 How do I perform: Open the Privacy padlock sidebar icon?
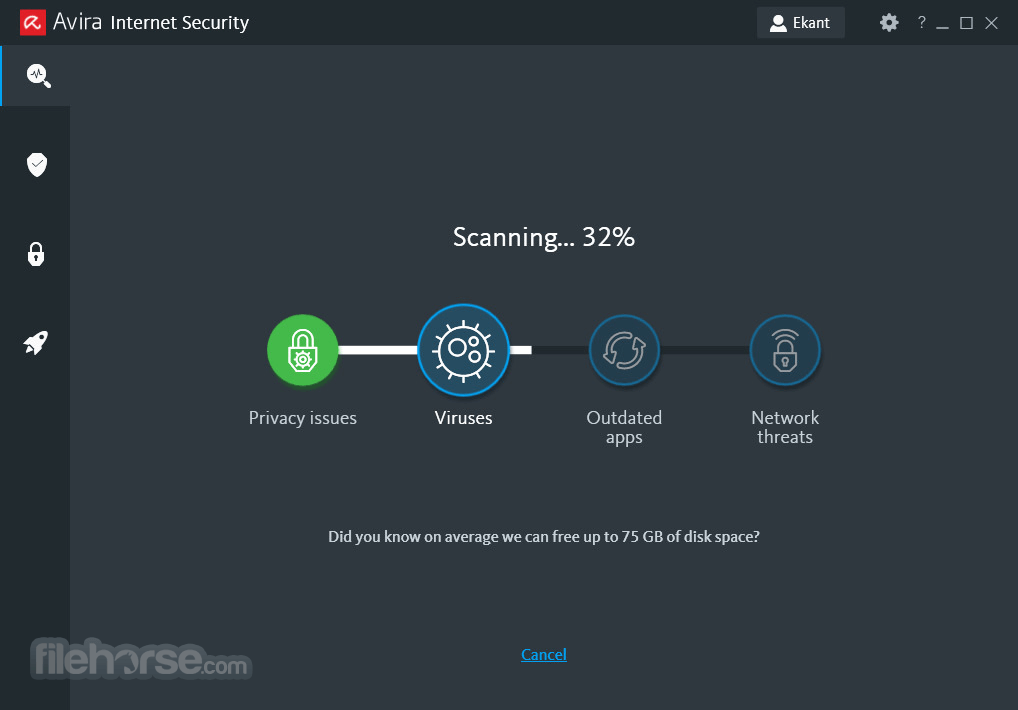tap(36, 254)
